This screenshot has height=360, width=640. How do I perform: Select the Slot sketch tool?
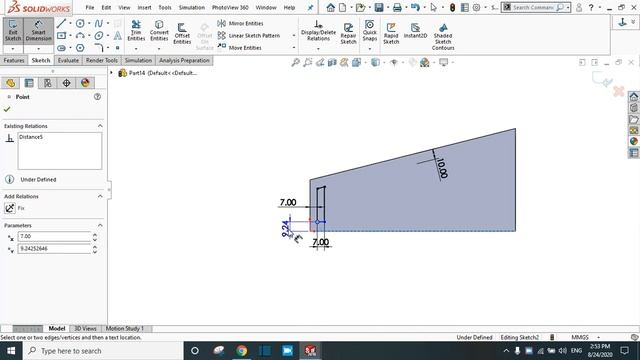point(61,48)
